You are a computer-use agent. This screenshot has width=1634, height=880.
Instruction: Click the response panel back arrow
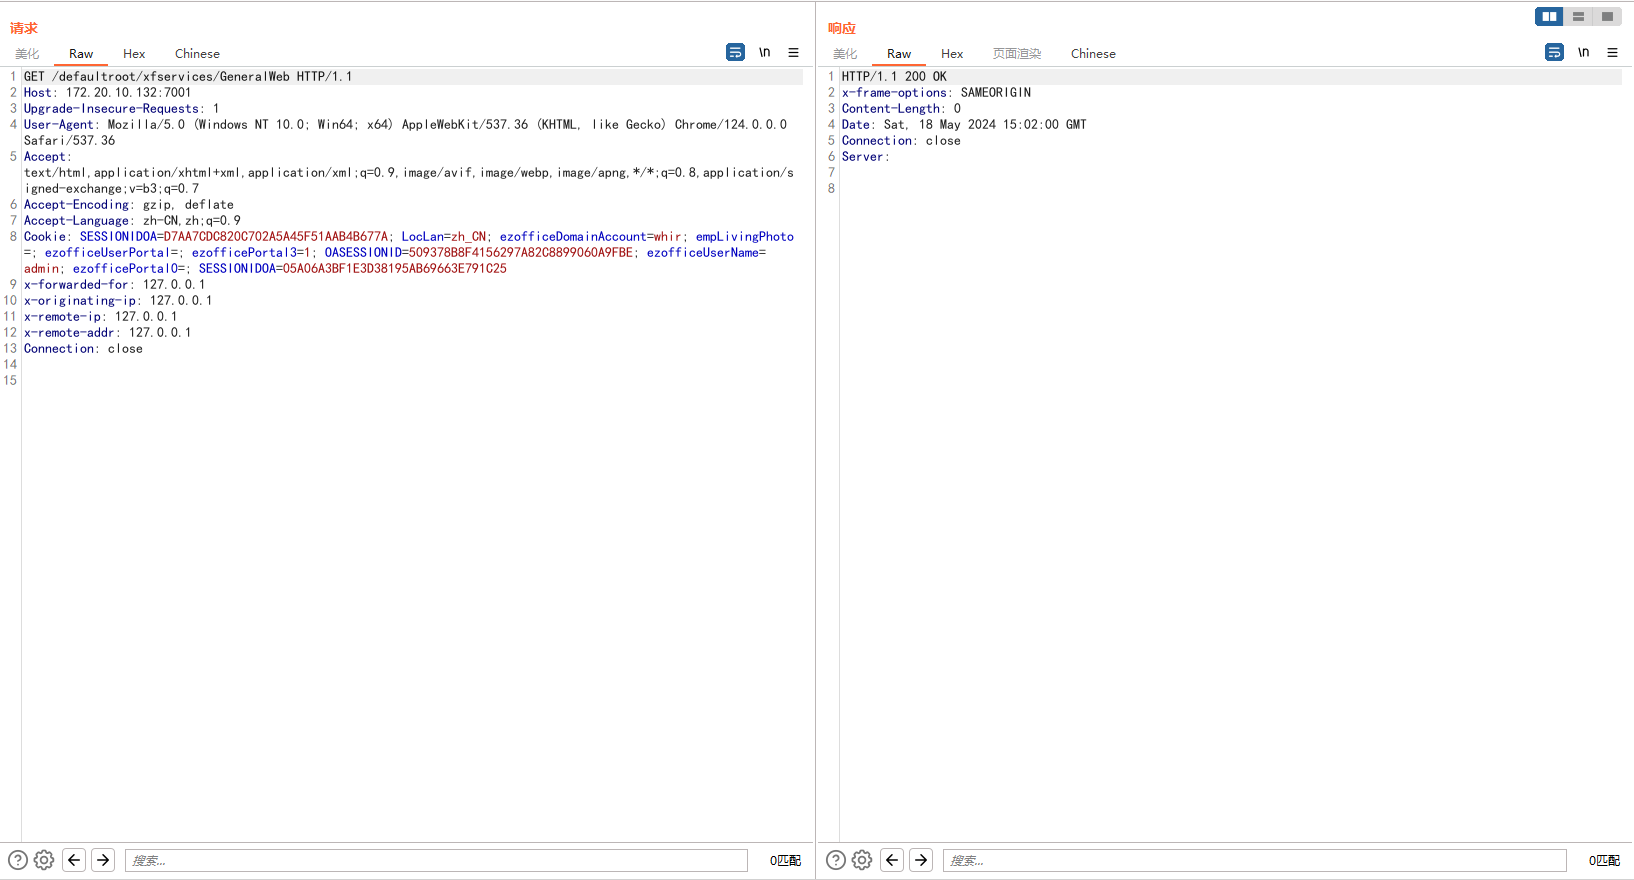point(892,860)
